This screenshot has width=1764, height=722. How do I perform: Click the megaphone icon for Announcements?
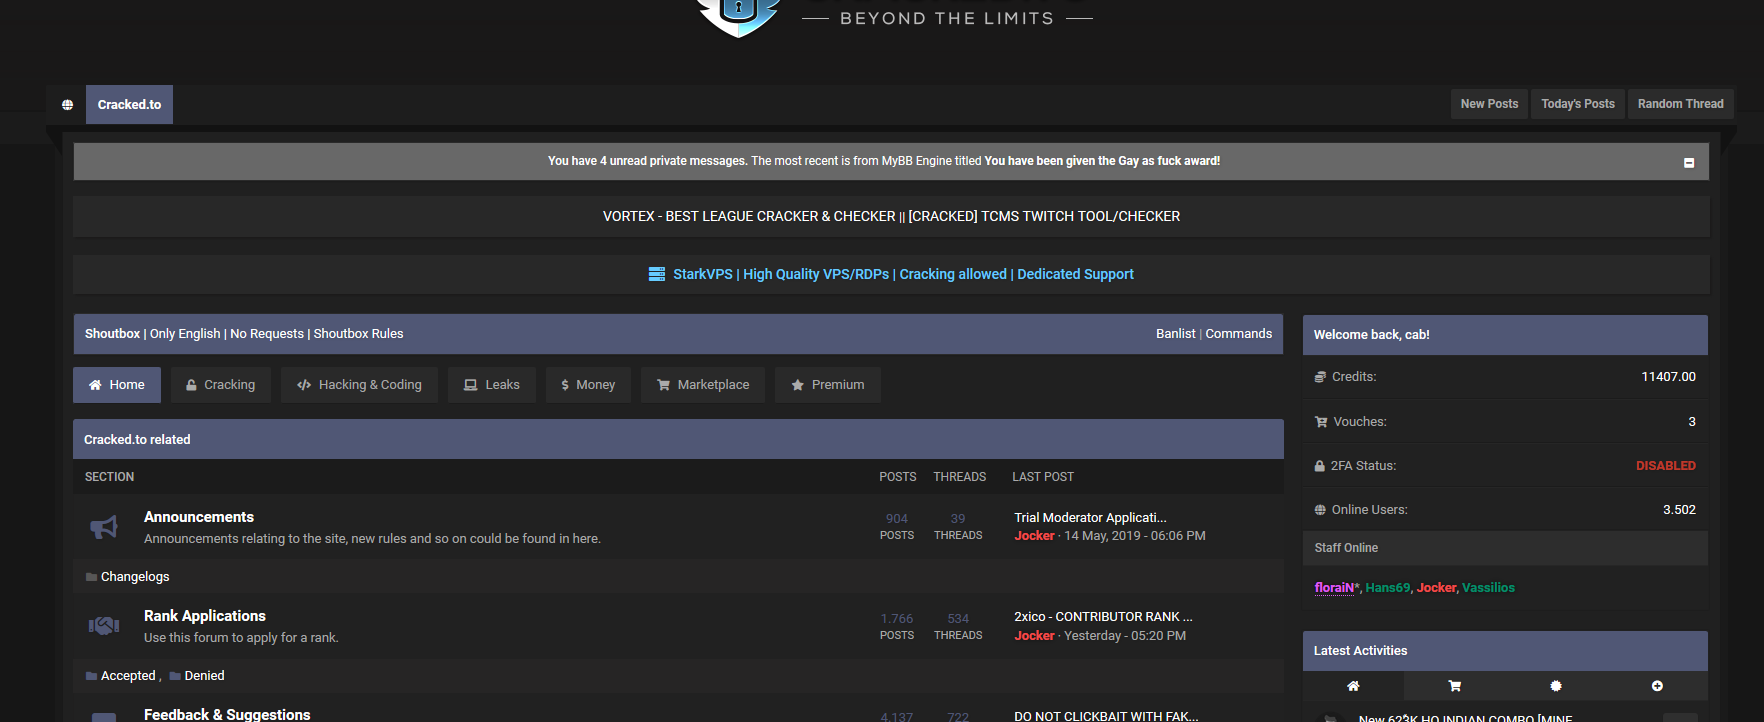click(x=104, y=527)
